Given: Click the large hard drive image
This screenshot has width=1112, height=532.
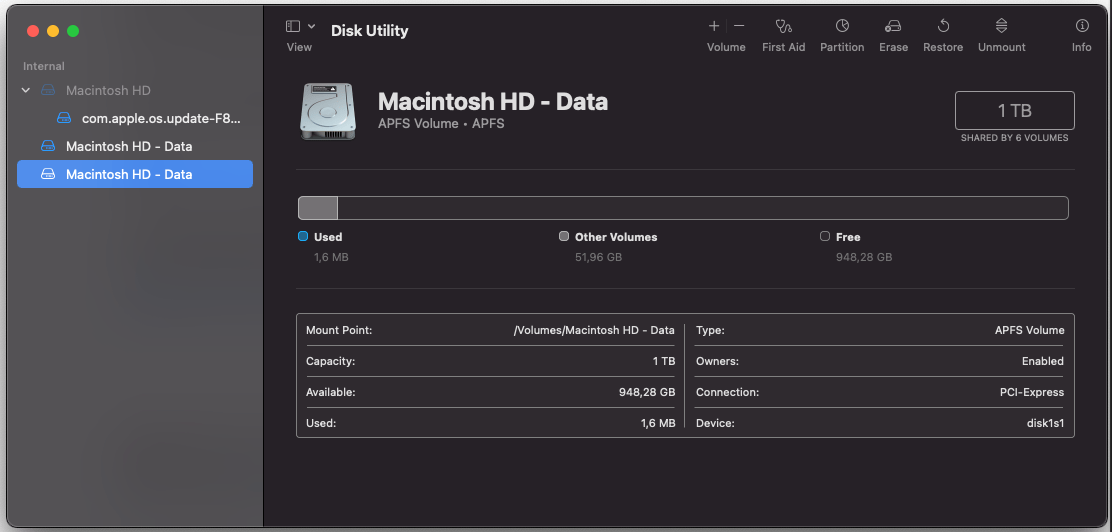Looking at the screenshot, I should (x=328, y=111).
